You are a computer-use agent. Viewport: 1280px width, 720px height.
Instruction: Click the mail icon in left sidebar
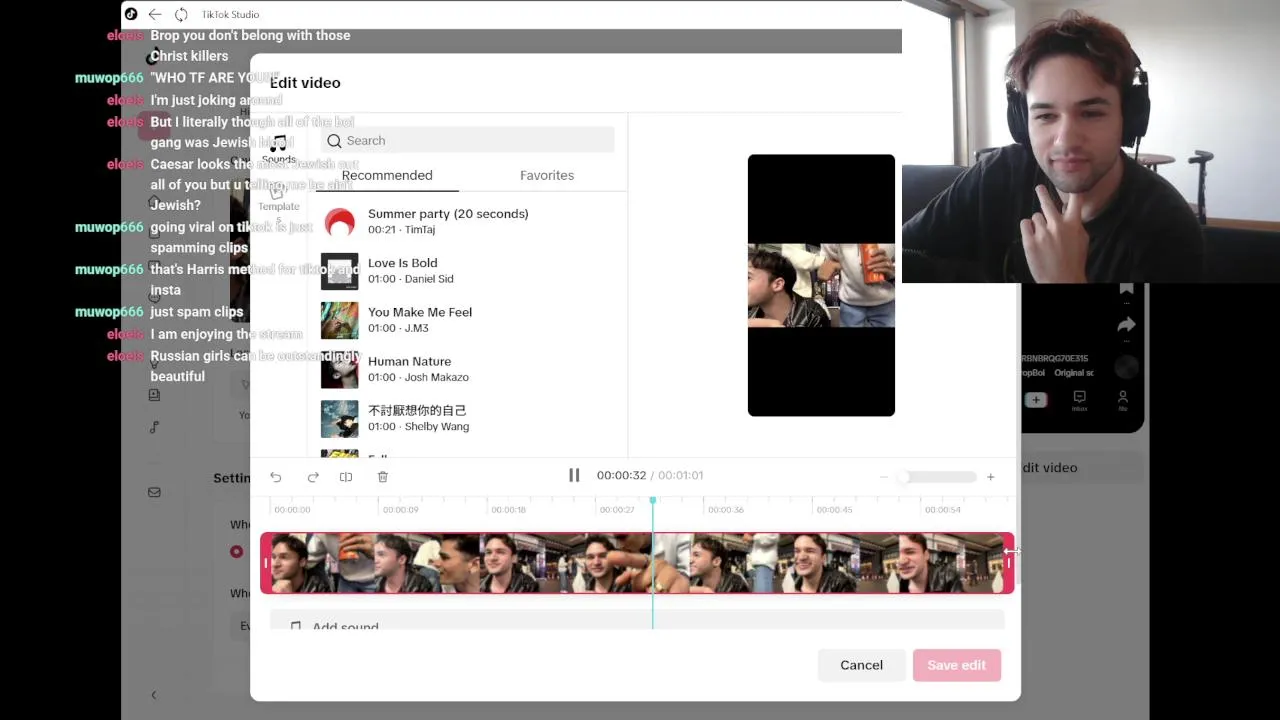click(154, 492)
